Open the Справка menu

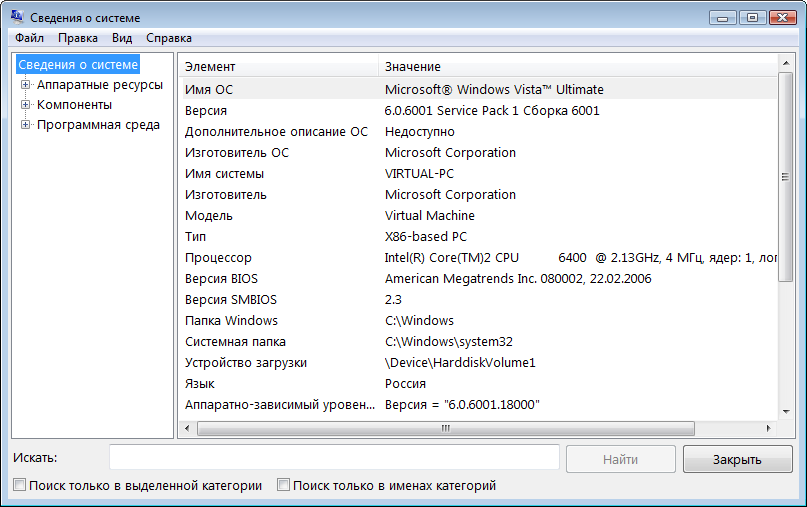pos(168,38)
